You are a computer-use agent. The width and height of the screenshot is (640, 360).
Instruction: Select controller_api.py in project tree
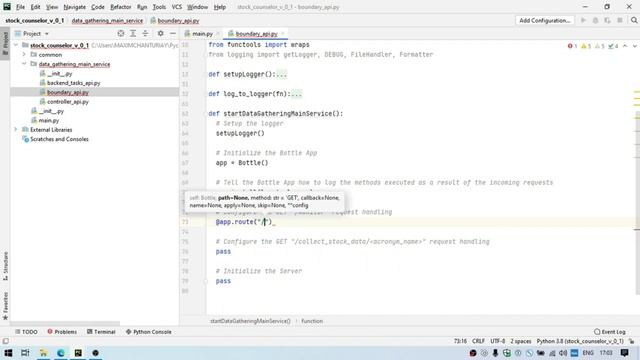(68, 102)
